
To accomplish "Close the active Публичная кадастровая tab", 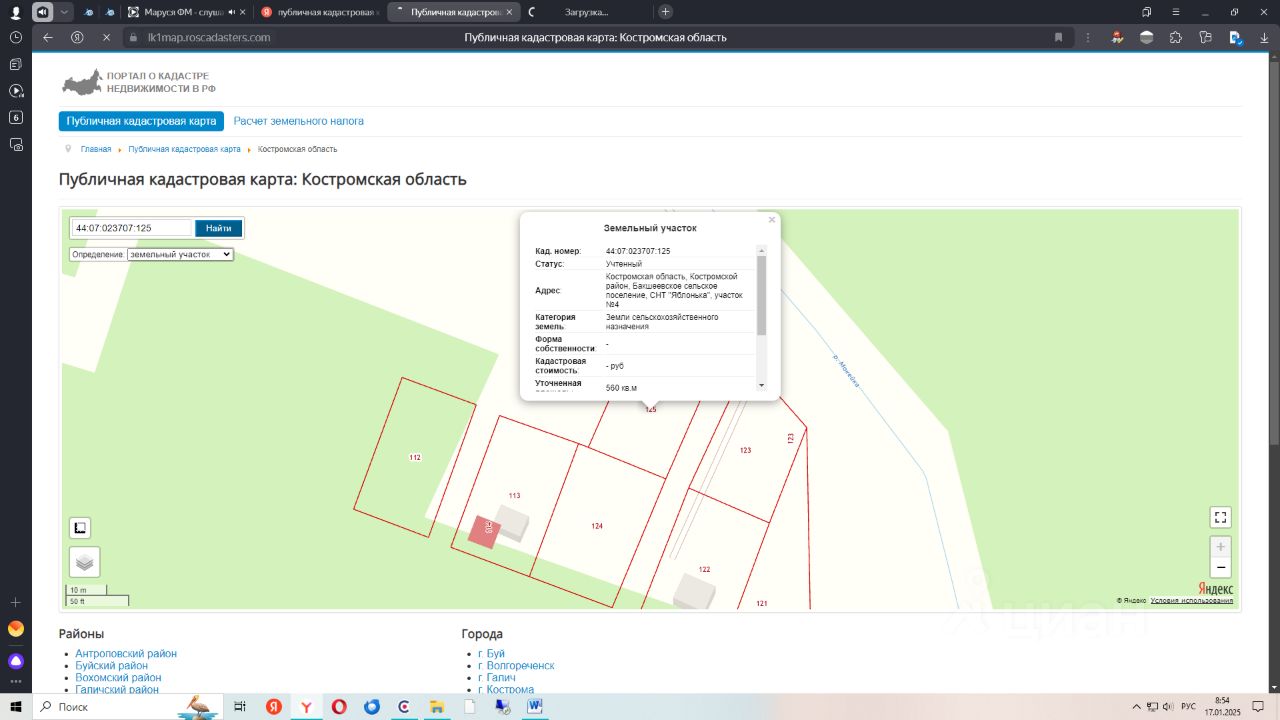I will [x=509, y=12].
